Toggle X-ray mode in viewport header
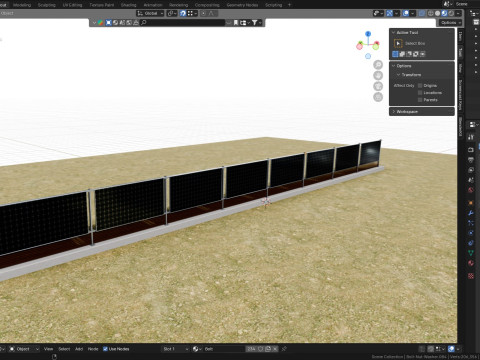 422,13
